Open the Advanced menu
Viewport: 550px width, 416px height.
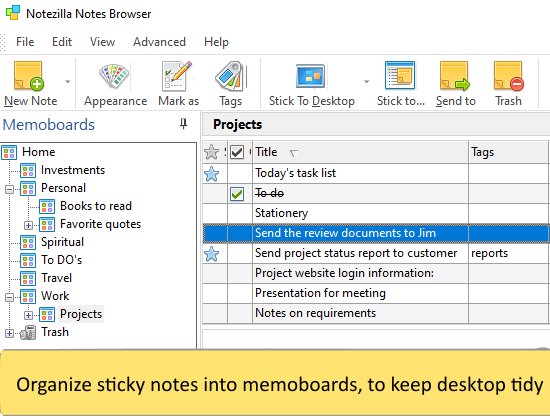click(159, 42)
